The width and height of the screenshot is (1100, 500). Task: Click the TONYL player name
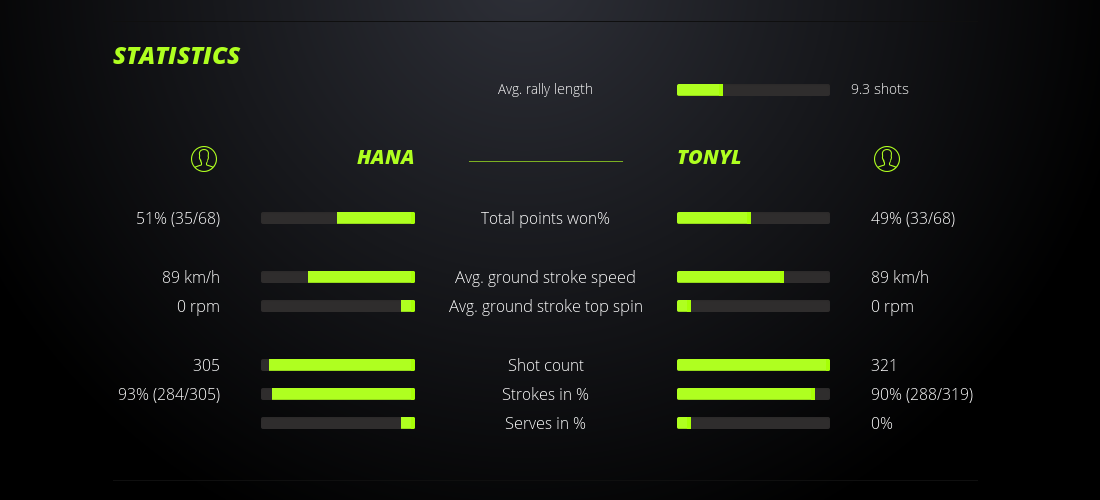(709, 157)
